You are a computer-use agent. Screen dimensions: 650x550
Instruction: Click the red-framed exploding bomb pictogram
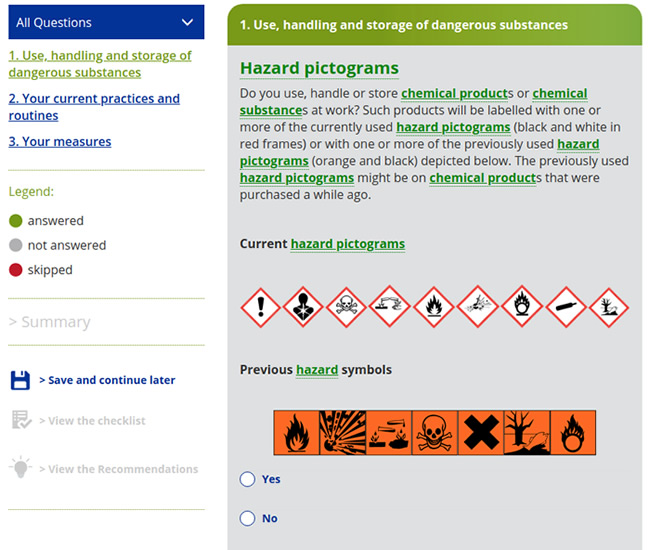point(477,307)
